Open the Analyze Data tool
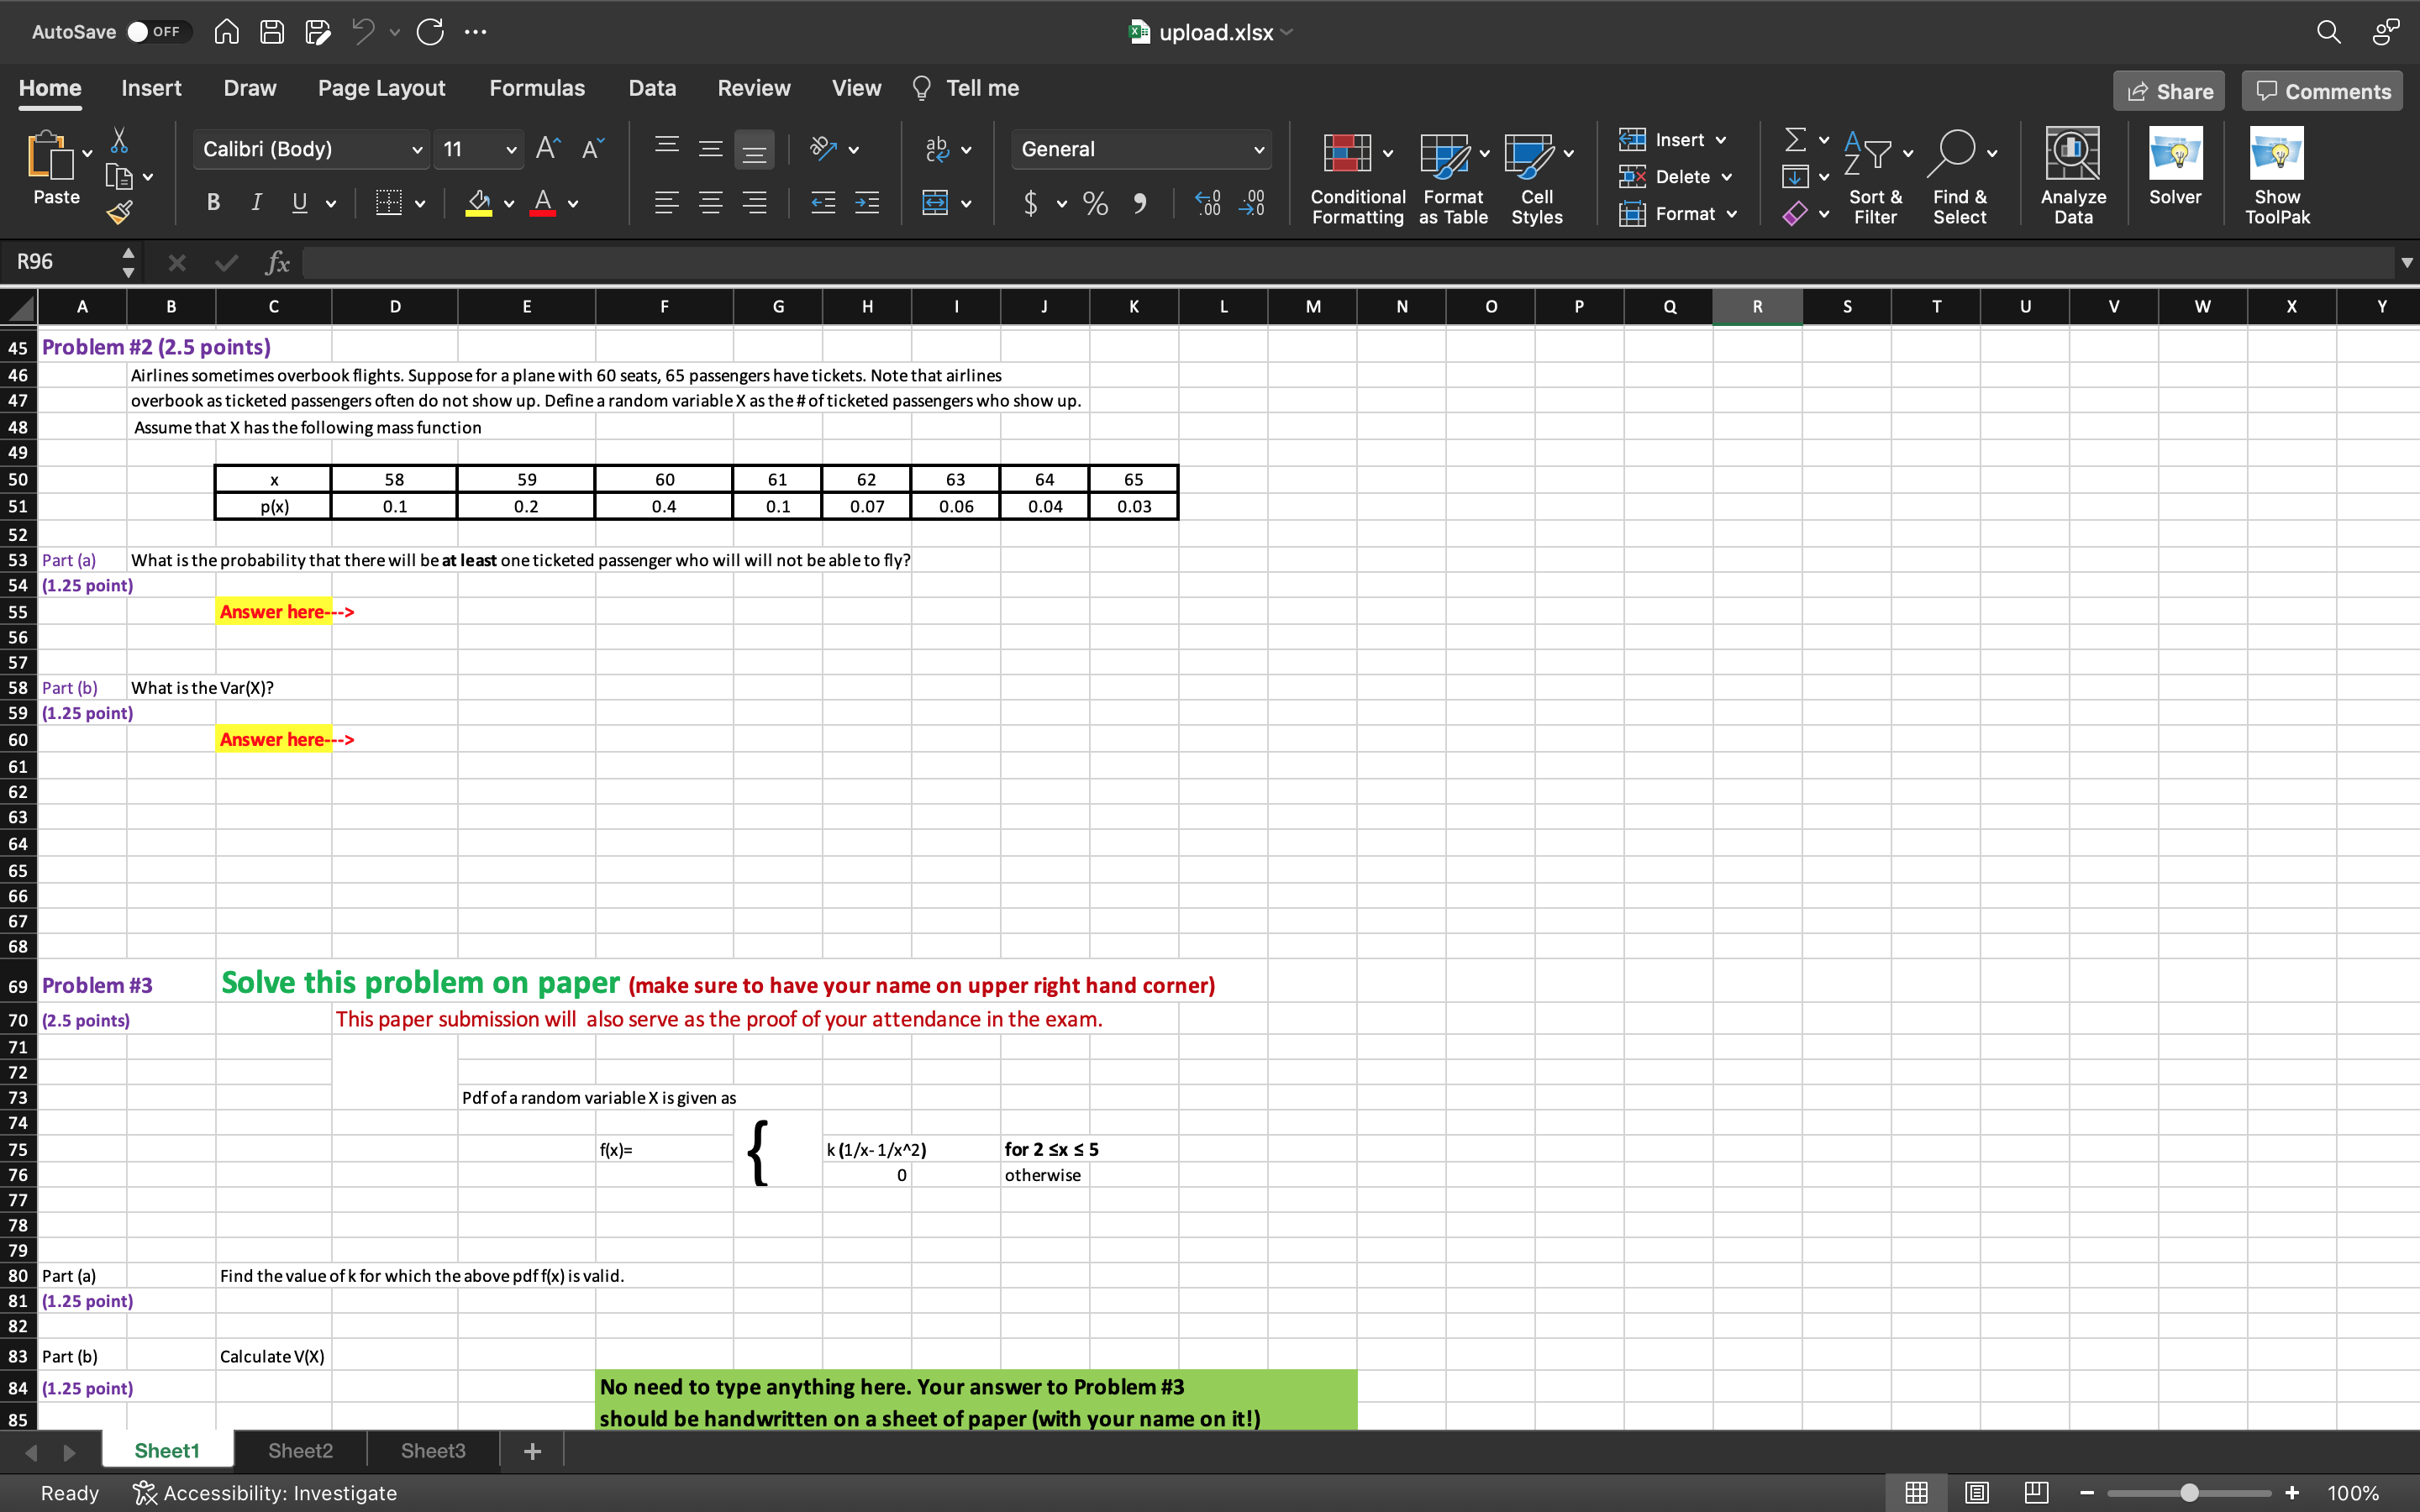 pos(2072,175)
